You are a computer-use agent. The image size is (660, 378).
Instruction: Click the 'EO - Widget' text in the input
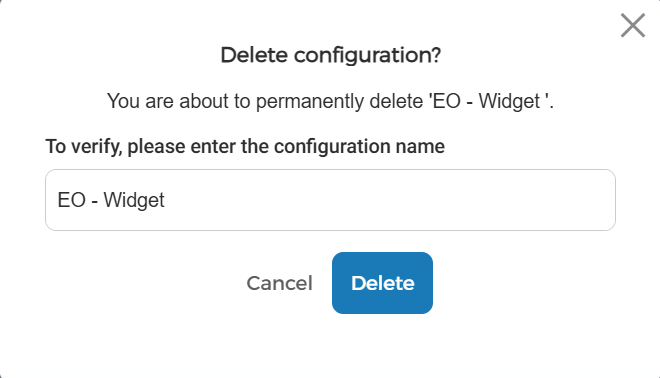tap(111, 200)
